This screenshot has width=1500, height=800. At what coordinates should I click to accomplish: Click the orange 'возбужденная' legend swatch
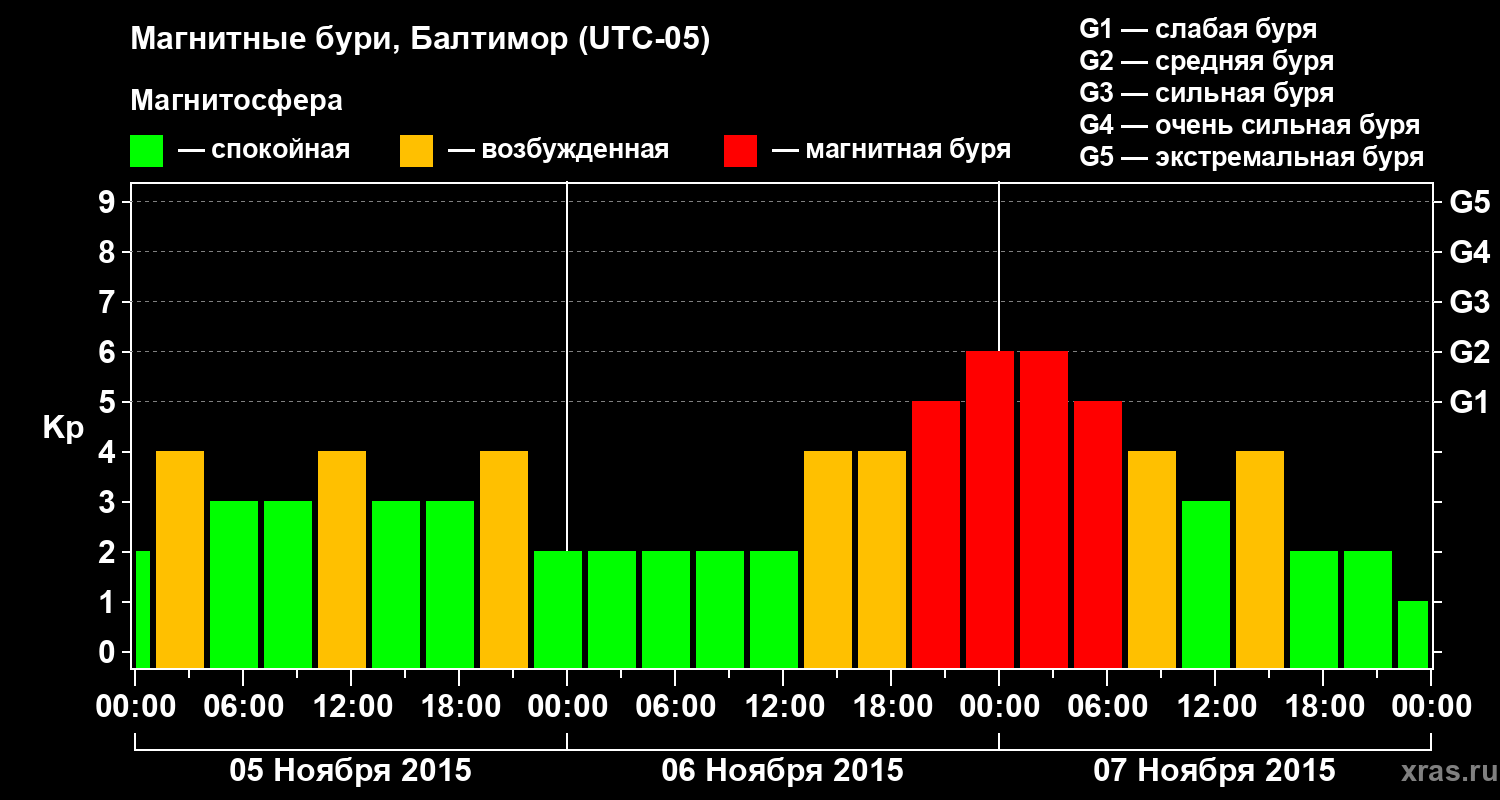pos(416,151)
